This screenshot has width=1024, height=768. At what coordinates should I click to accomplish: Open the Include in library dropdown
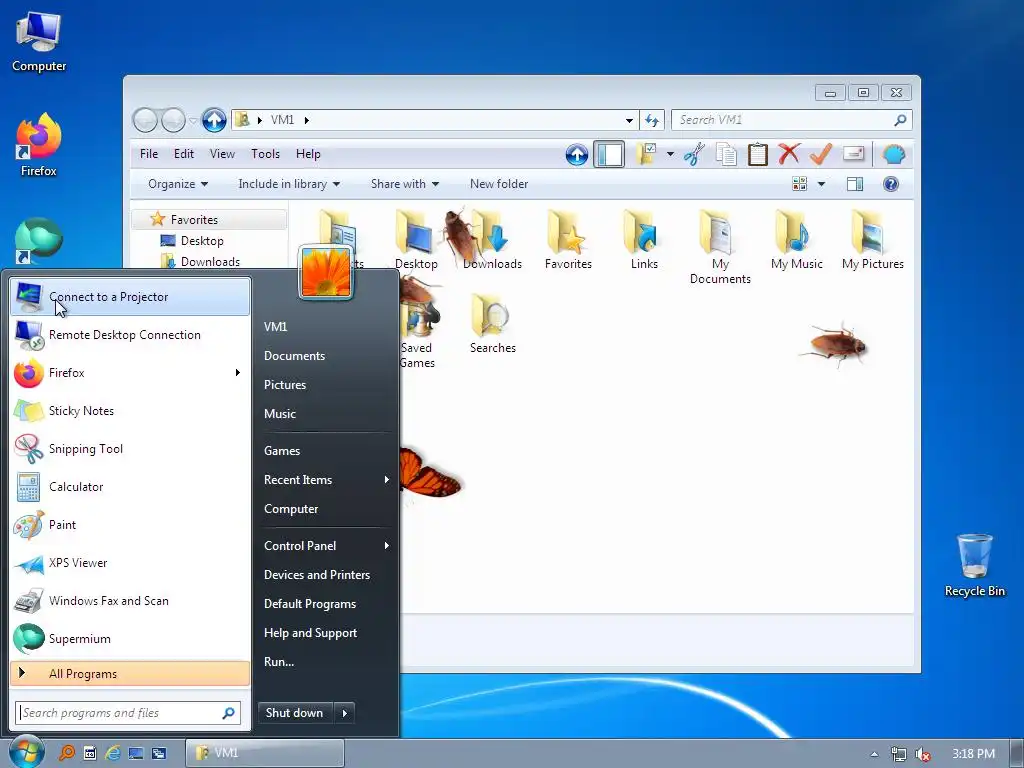point(289,184)
